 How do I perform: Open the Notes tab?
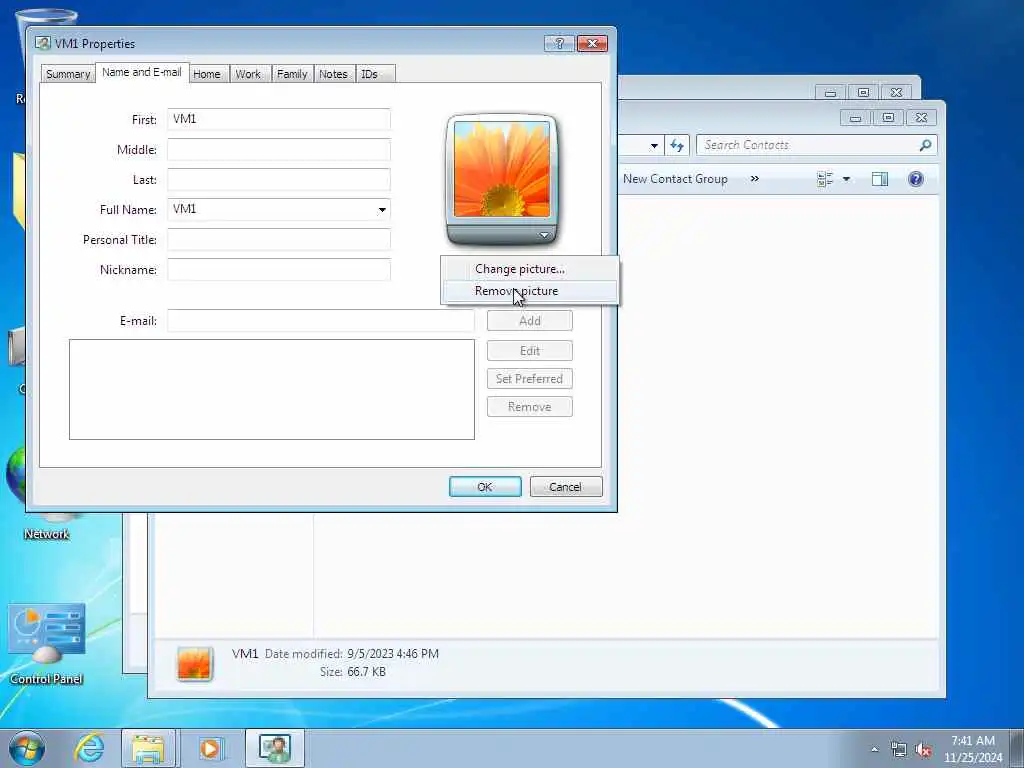pyautogui.click(x=333, y=74)
